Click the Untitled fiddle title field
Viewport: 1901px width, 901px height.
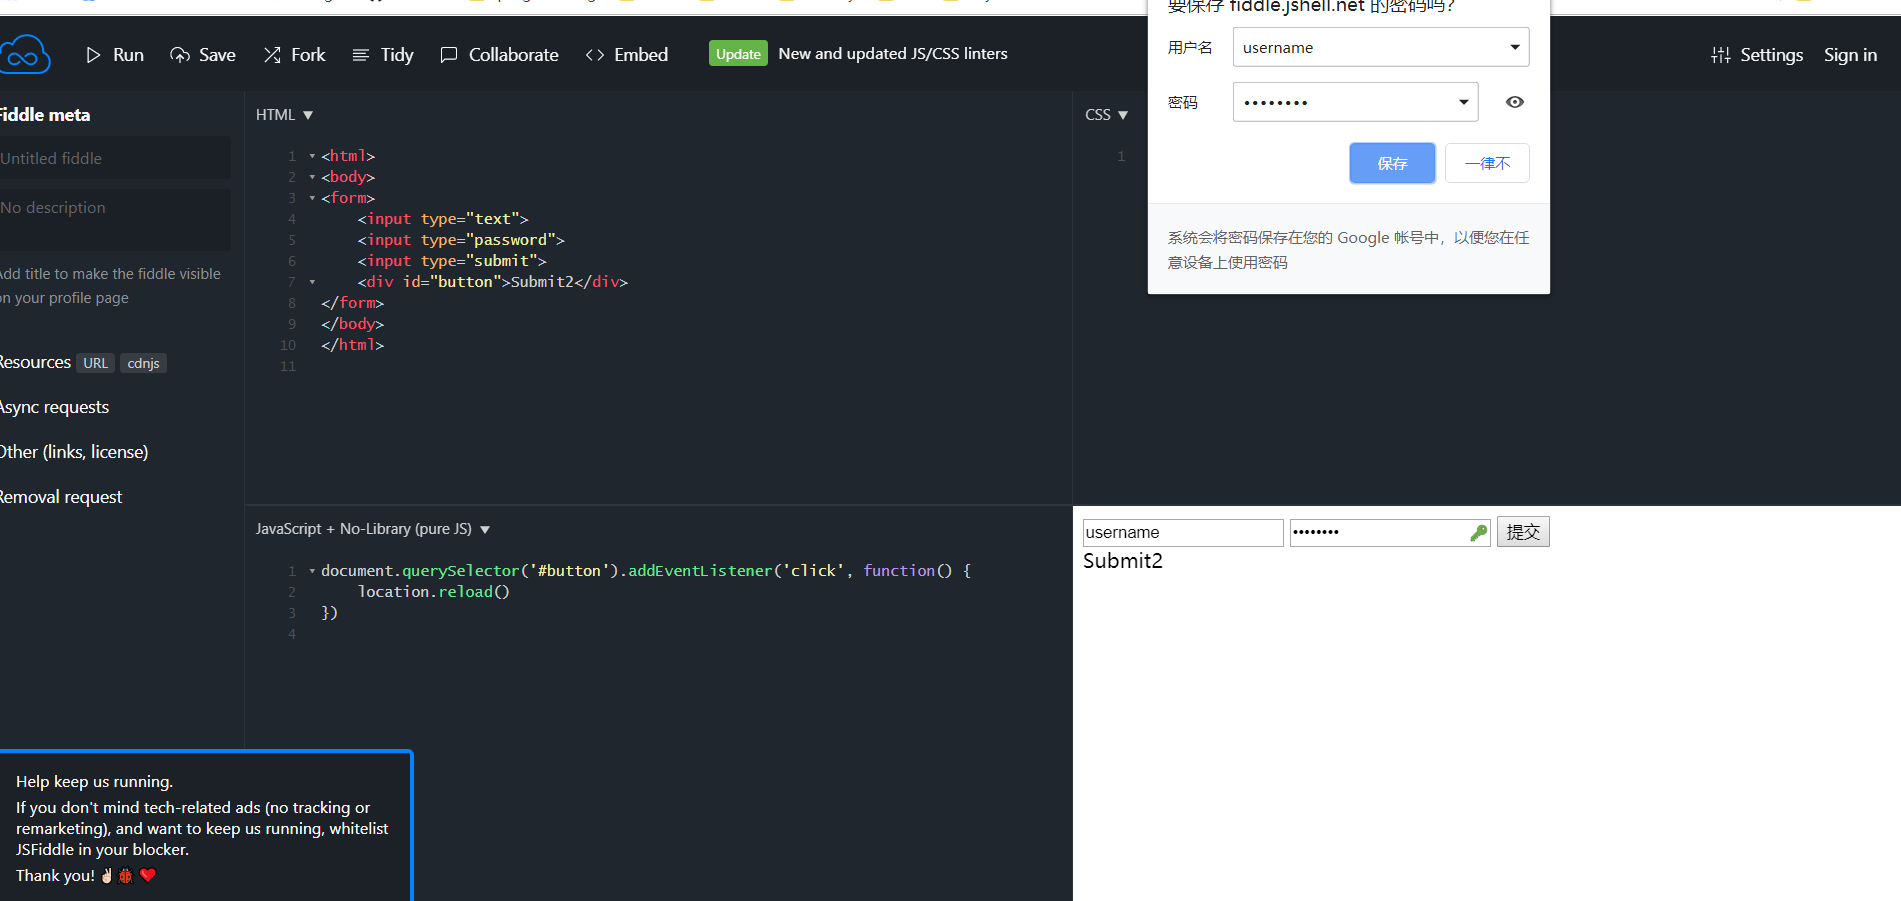click(x=115, y=158)
